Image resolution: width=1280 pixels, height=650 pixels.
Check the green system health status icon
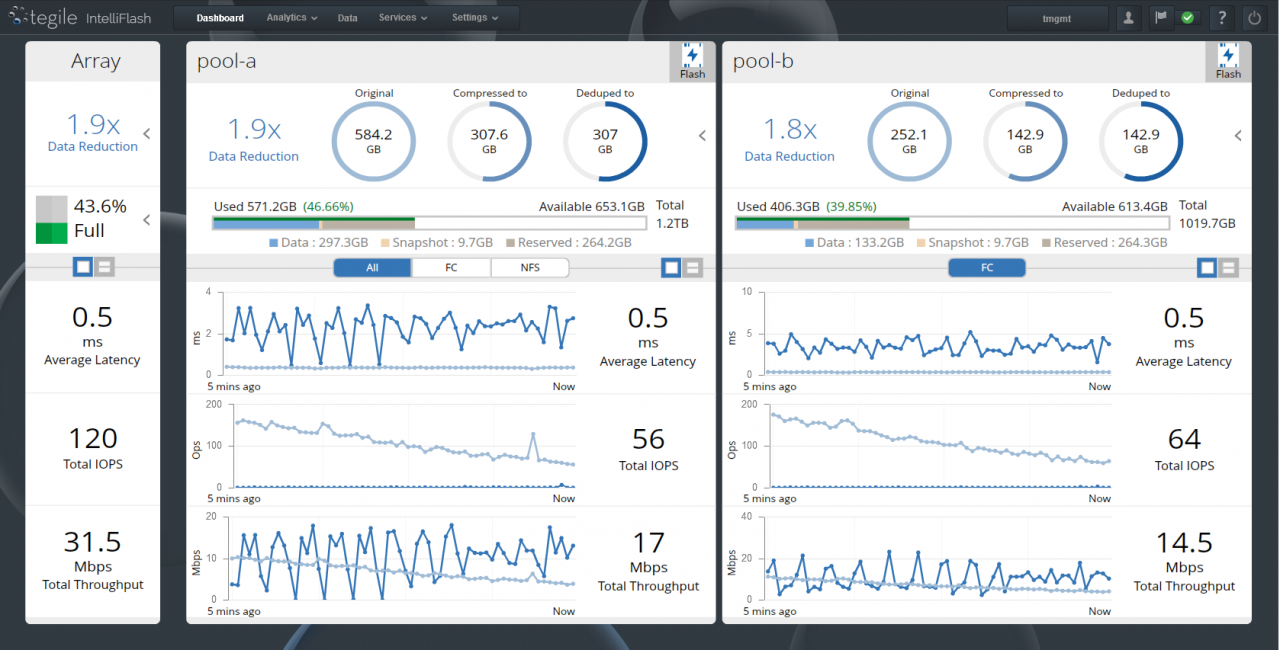1187,18
